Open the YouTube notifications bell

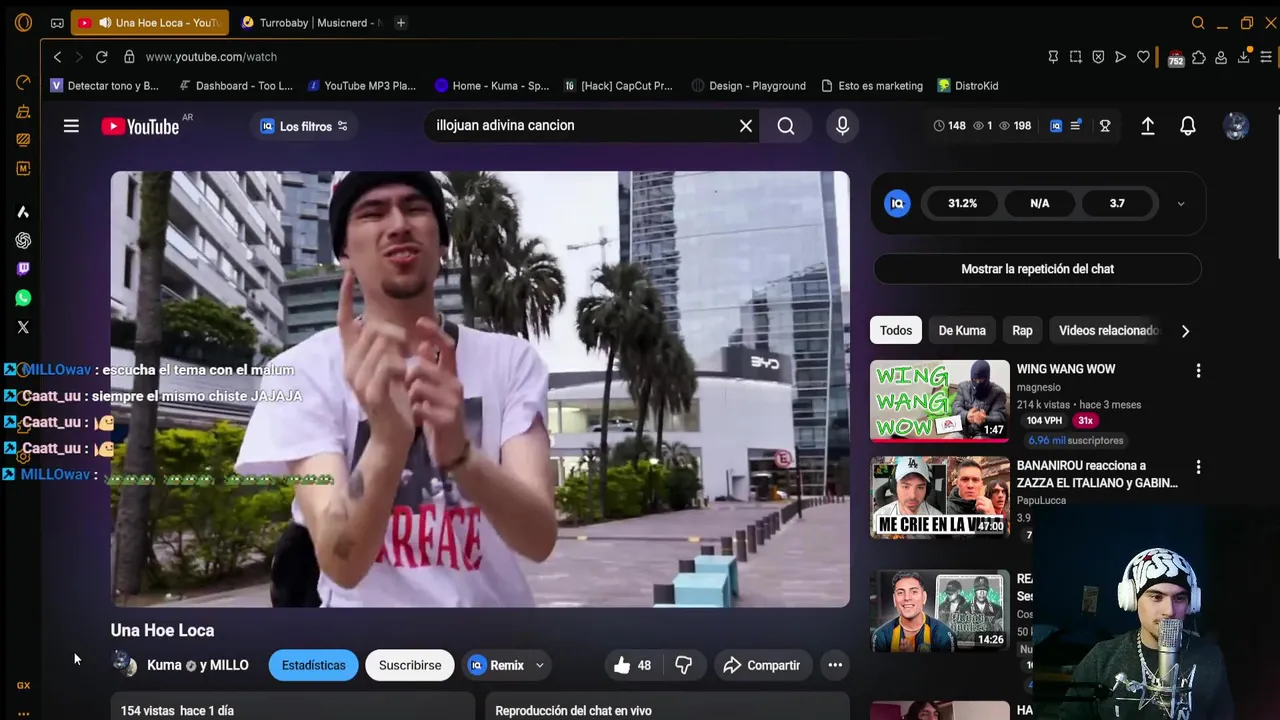(1188, 126)
